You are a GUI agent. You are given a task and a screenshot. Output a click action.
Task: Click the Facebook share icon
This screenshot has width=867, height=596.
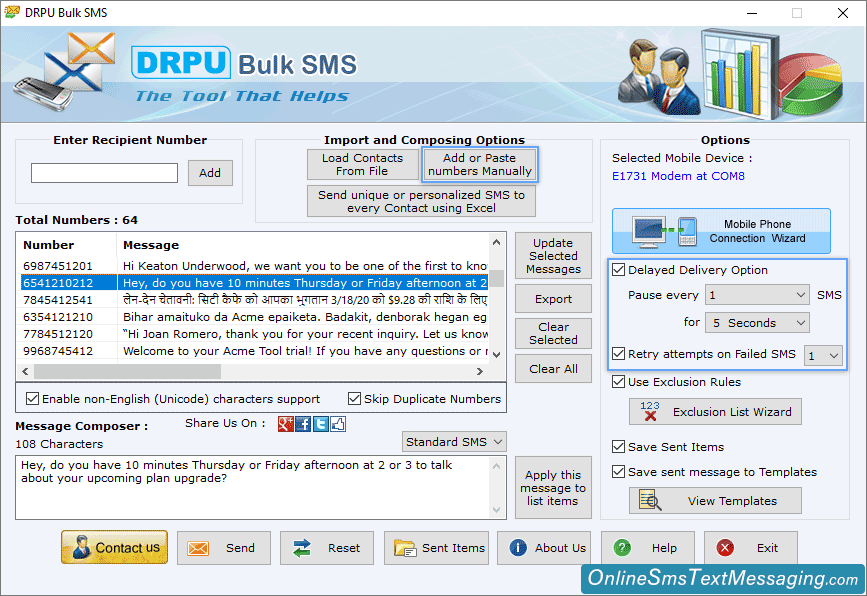303,424
